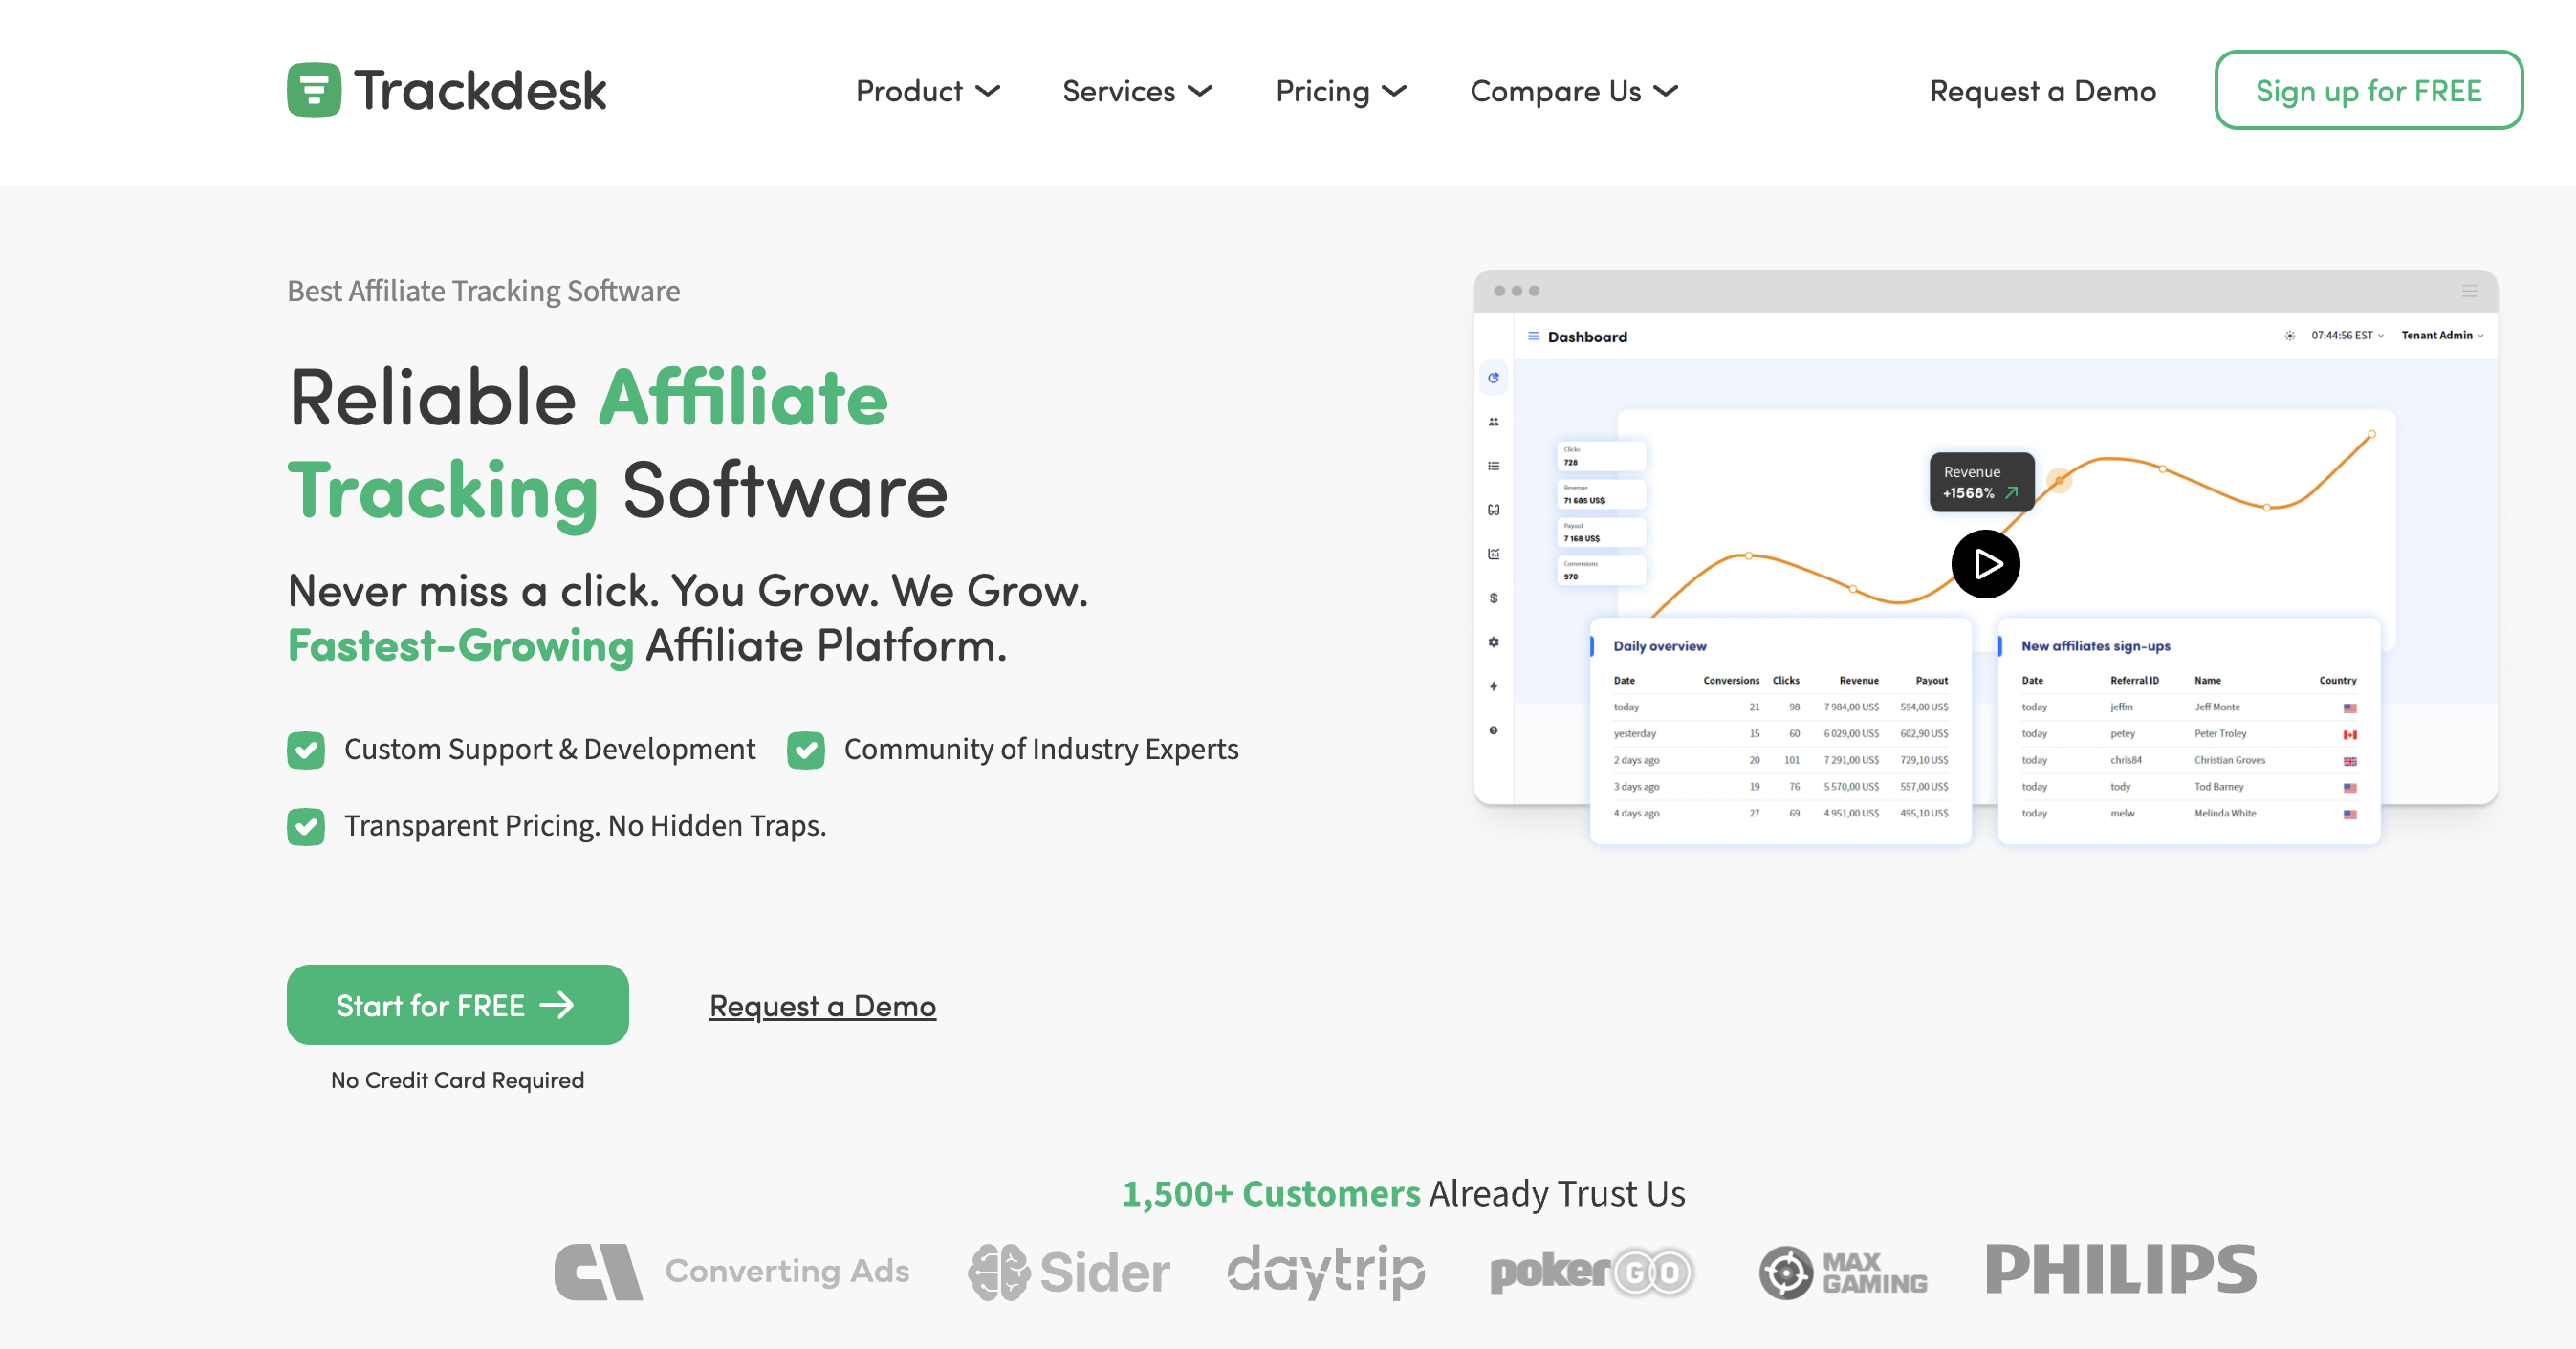Click the Community of Industry Experts checkmark

(x=805, y=750)
